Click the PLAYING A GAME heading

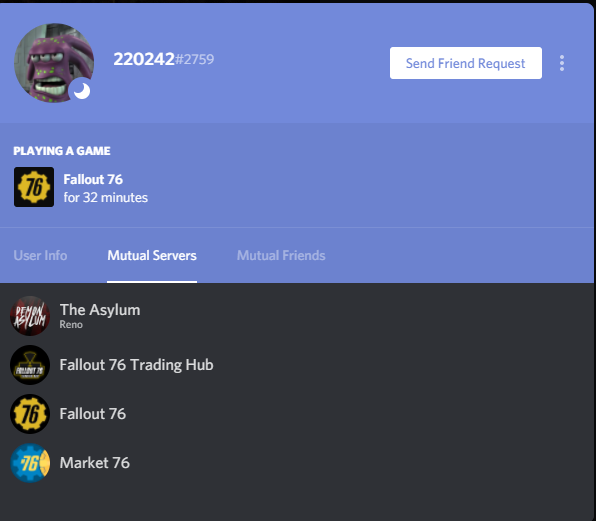pyautogui.click(x=62, y=151)
